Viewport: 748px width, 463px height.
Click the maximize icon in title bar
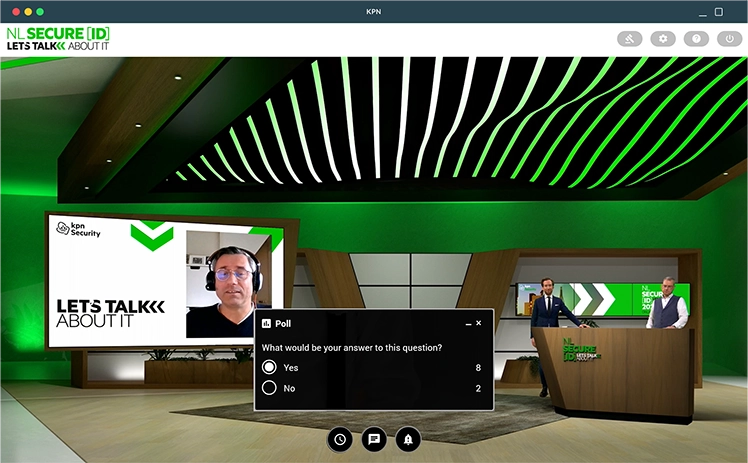(718, 11)
